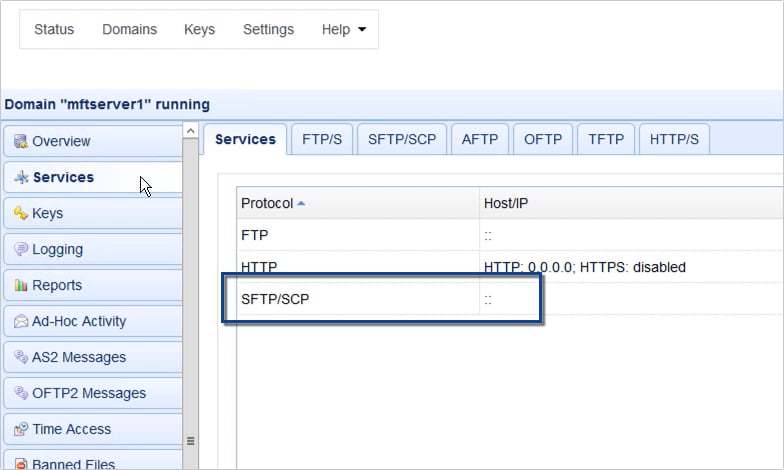Click the Overview icon in sidebar
The image size is (784, 470).
click(20, 142)
